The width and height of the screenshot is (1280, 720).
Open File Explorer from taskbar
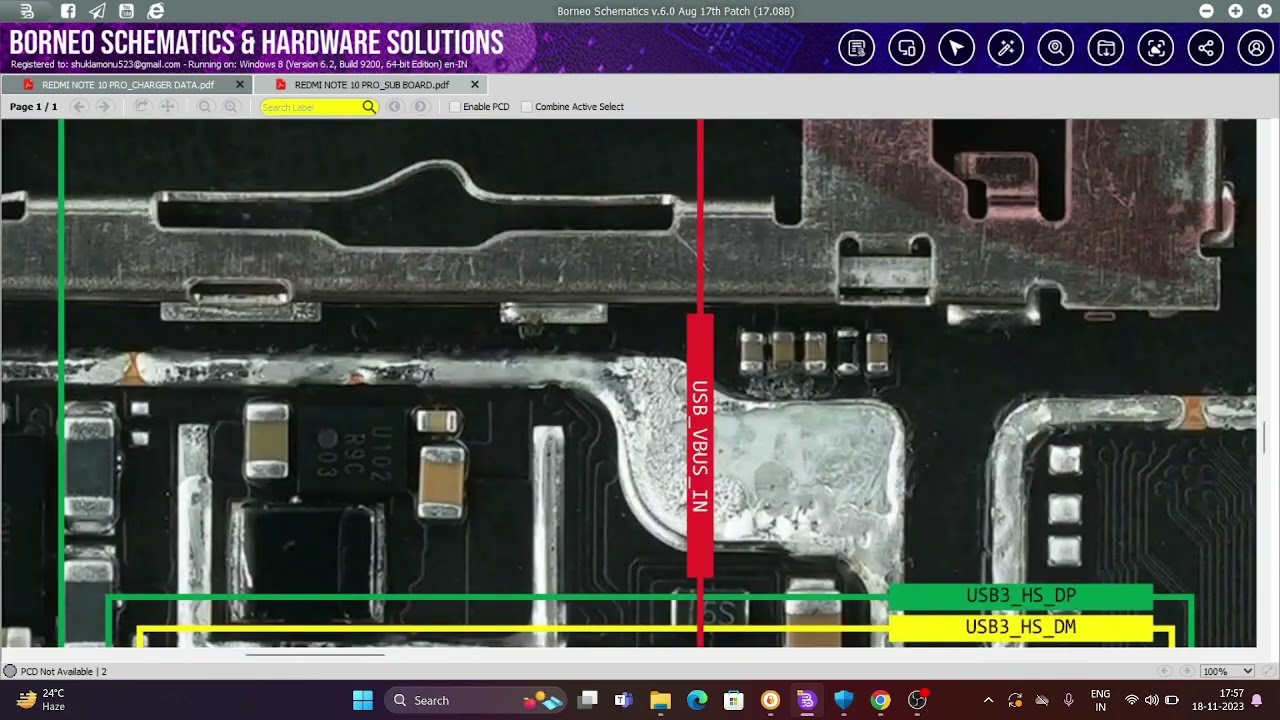[x=660, y=700]
